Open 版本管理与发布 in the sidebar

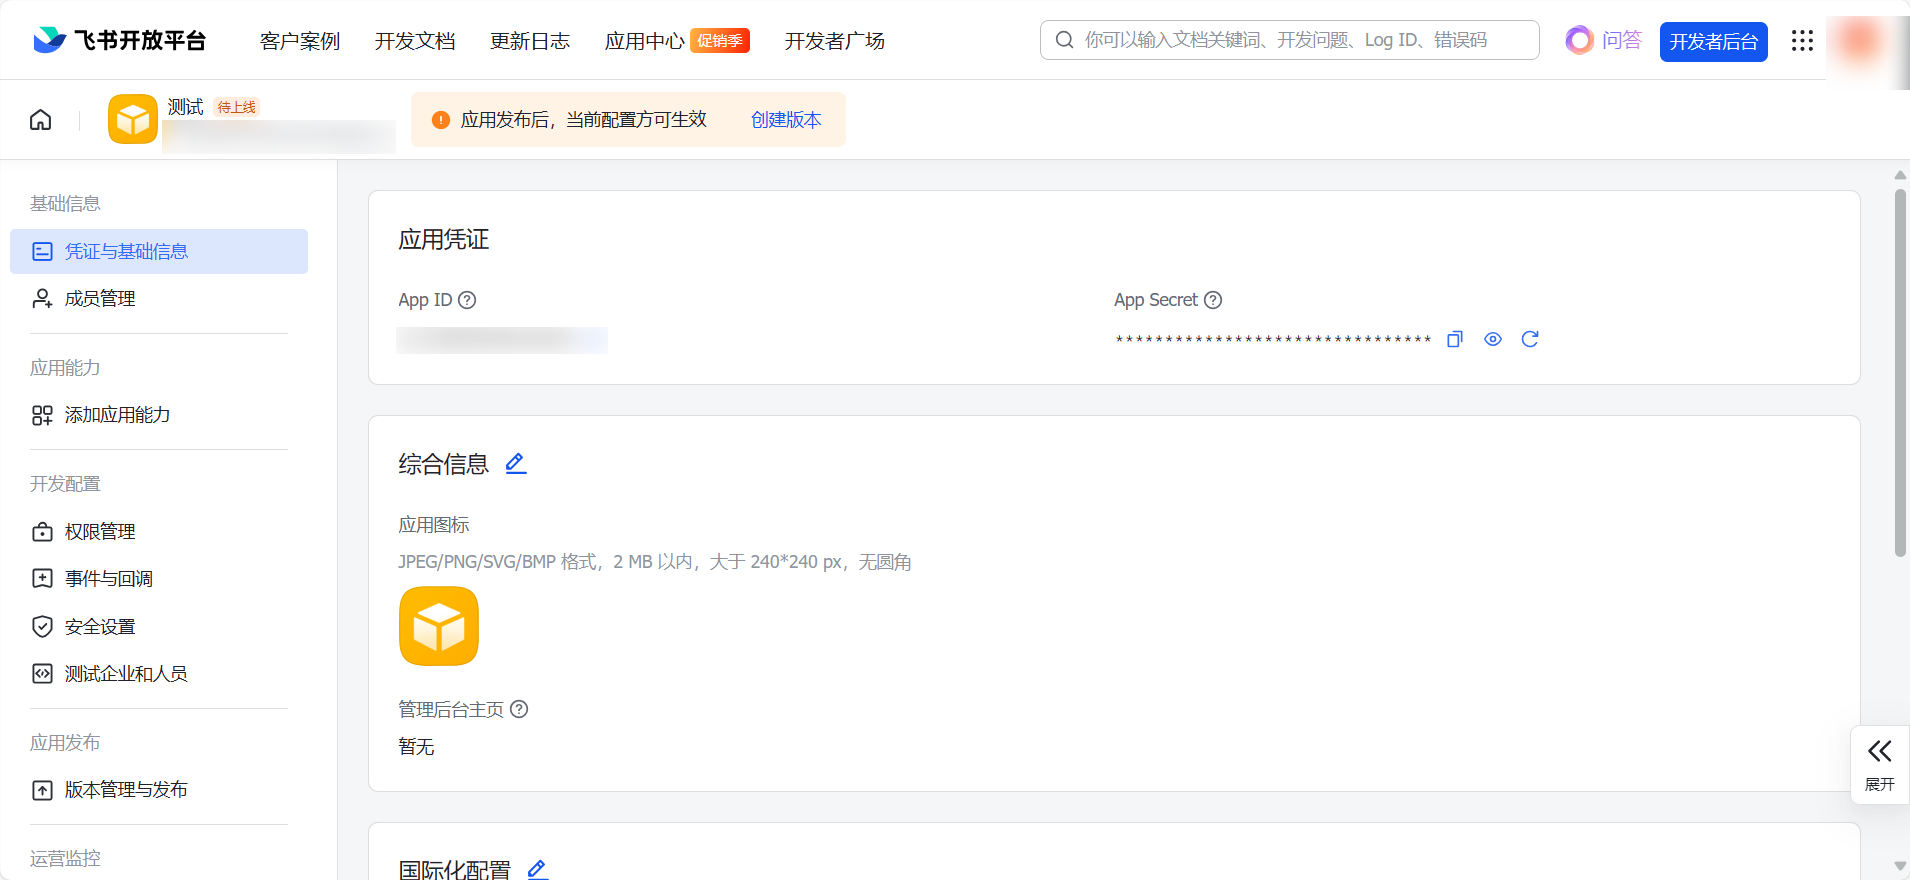(159, 790)
